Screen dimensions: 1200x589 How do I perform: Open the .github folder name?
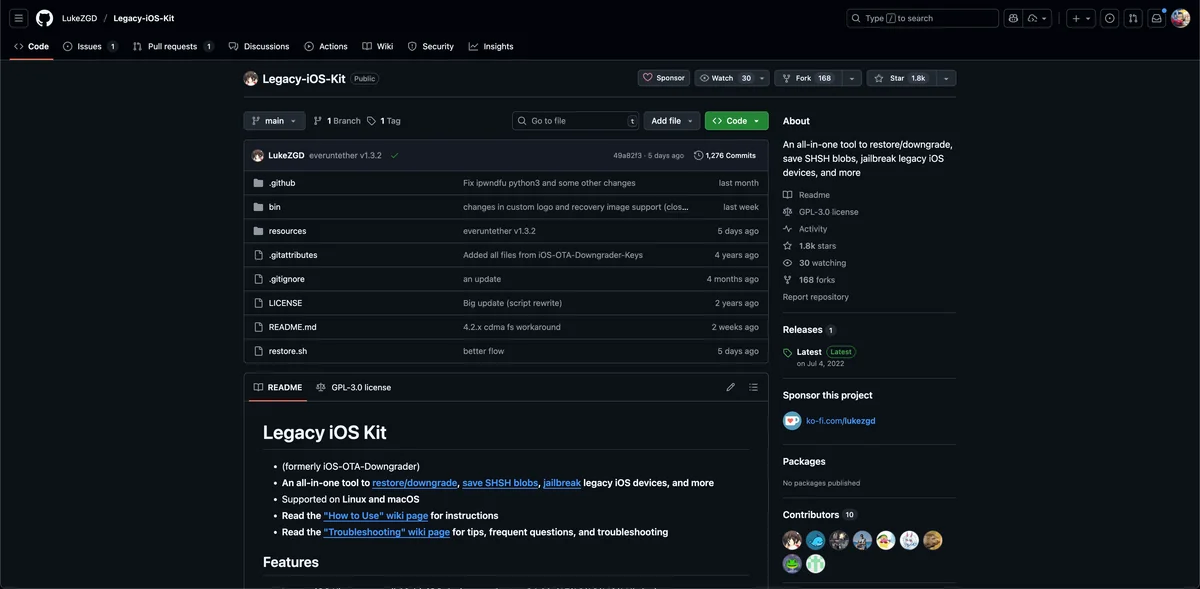[x=282, y=183]
